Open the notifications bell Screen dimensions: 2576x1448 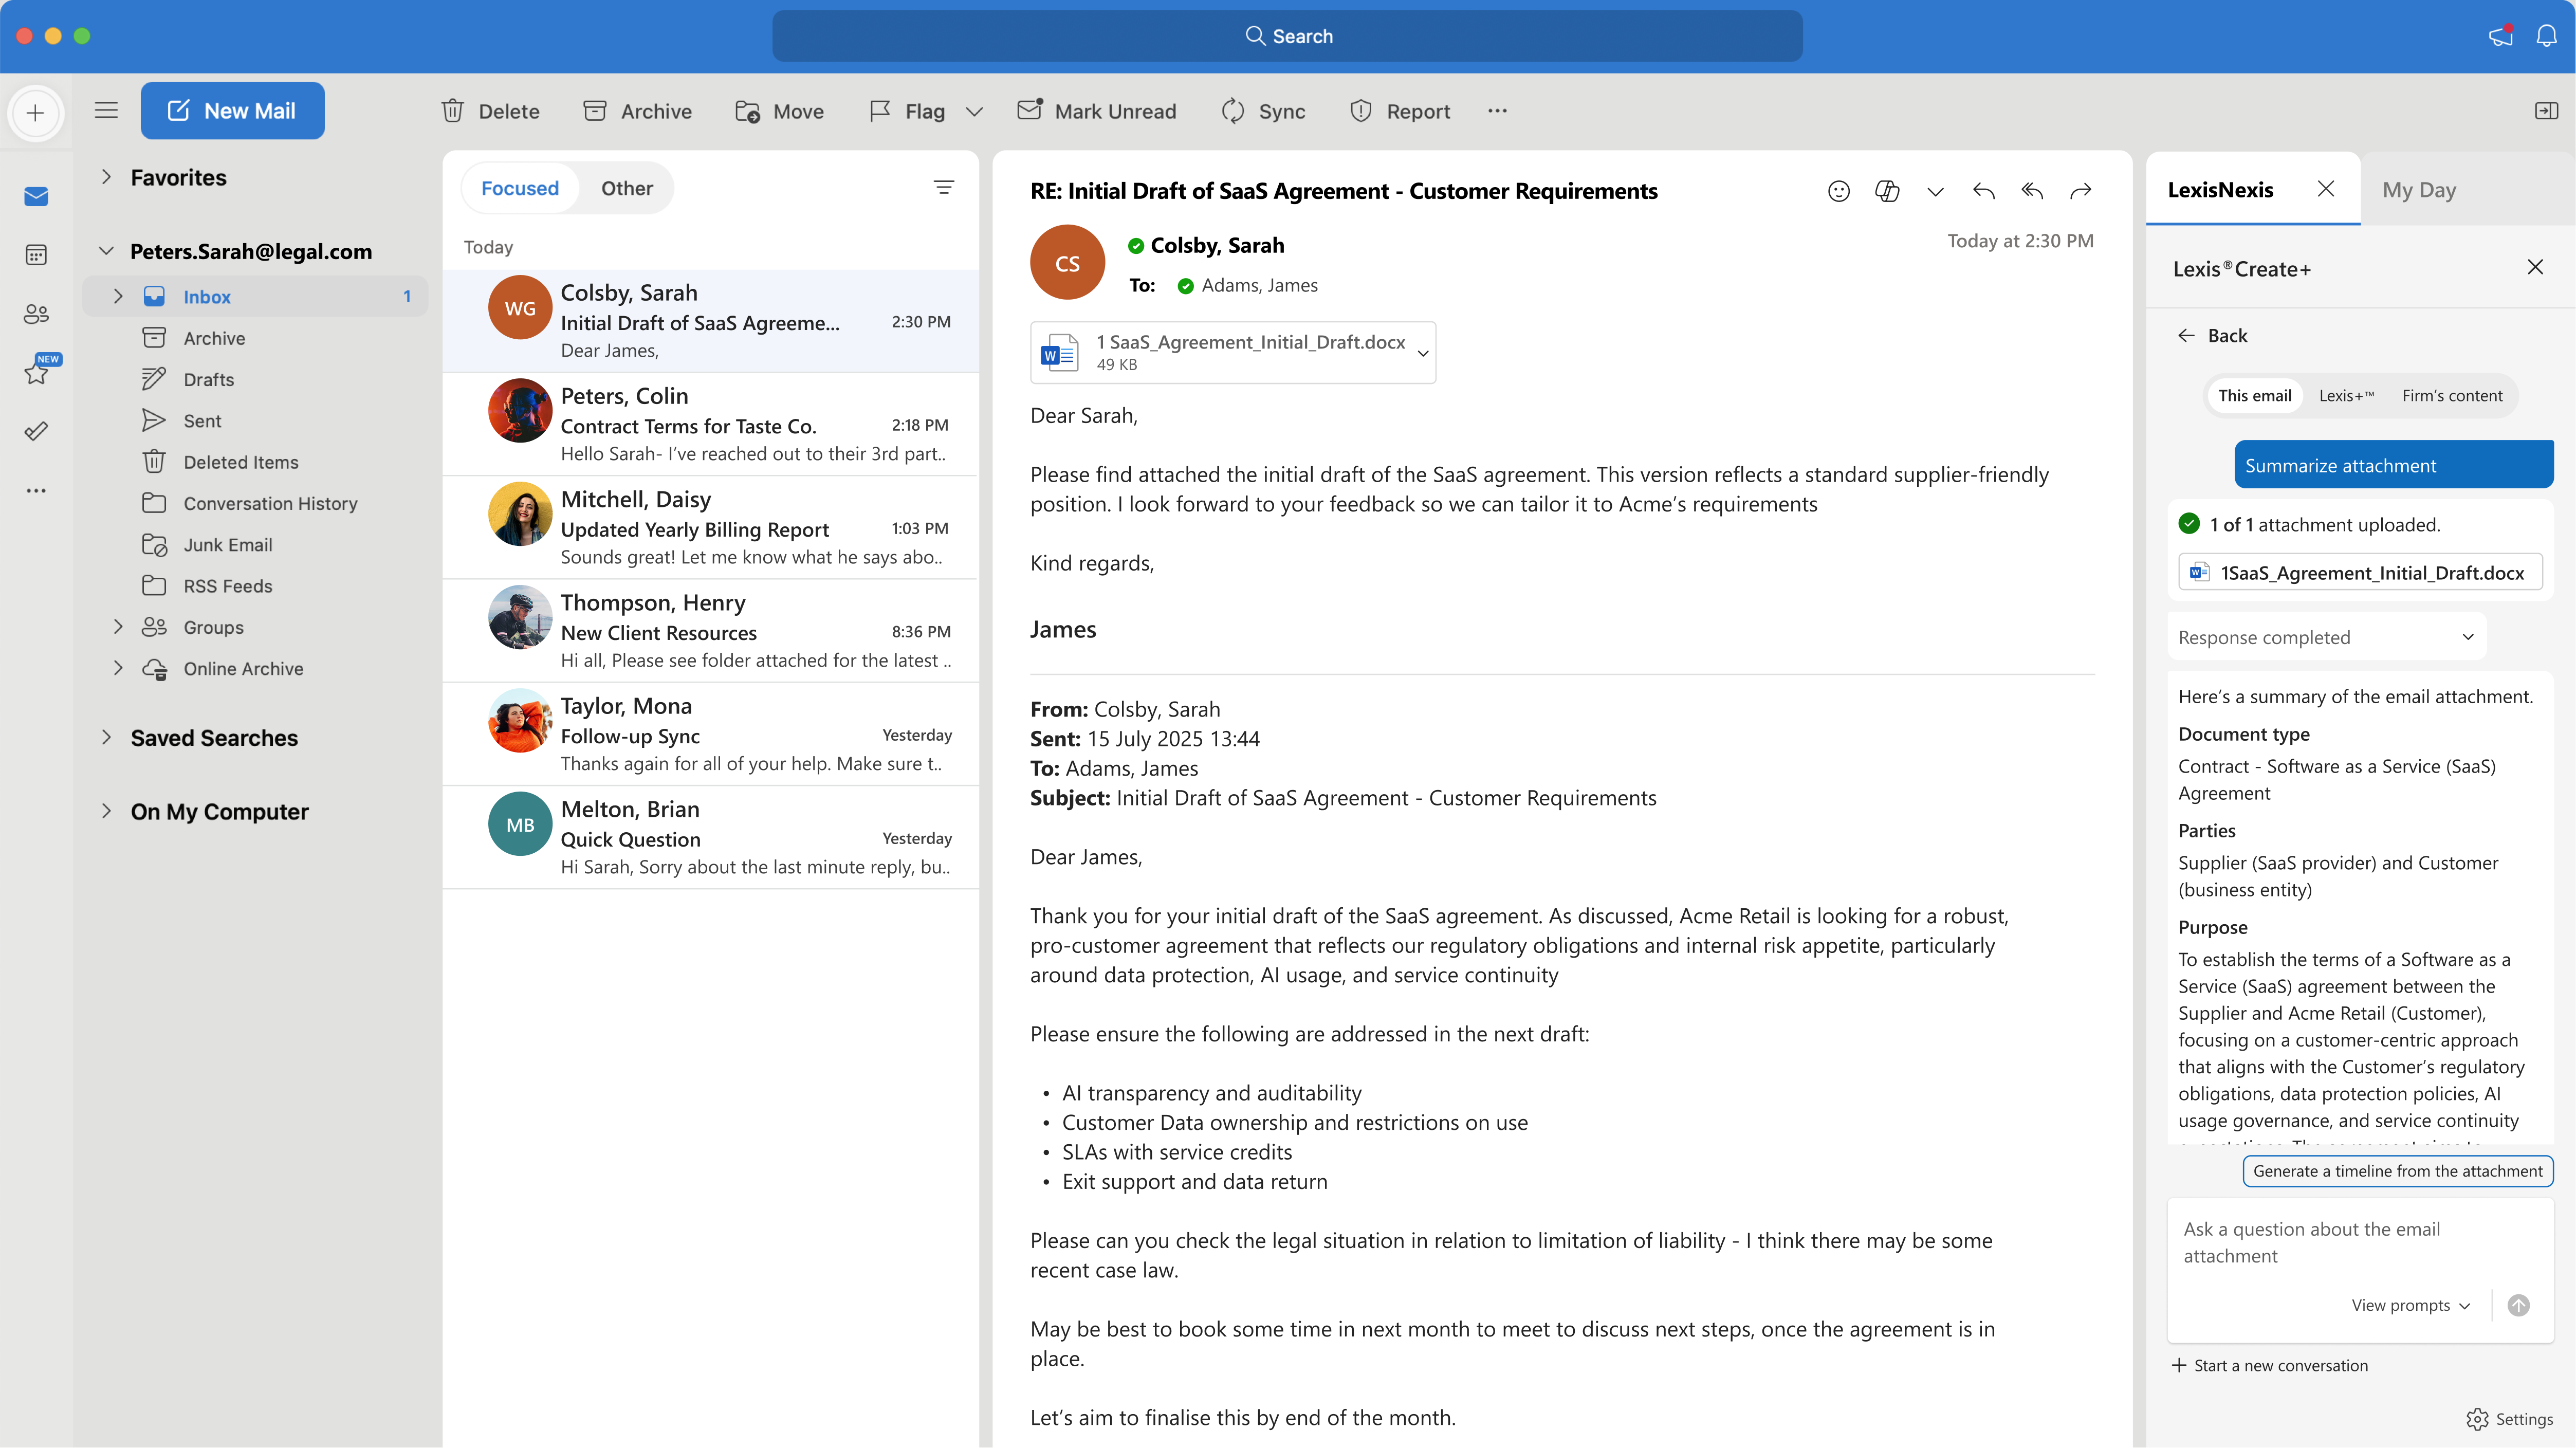coord(2546,36)
